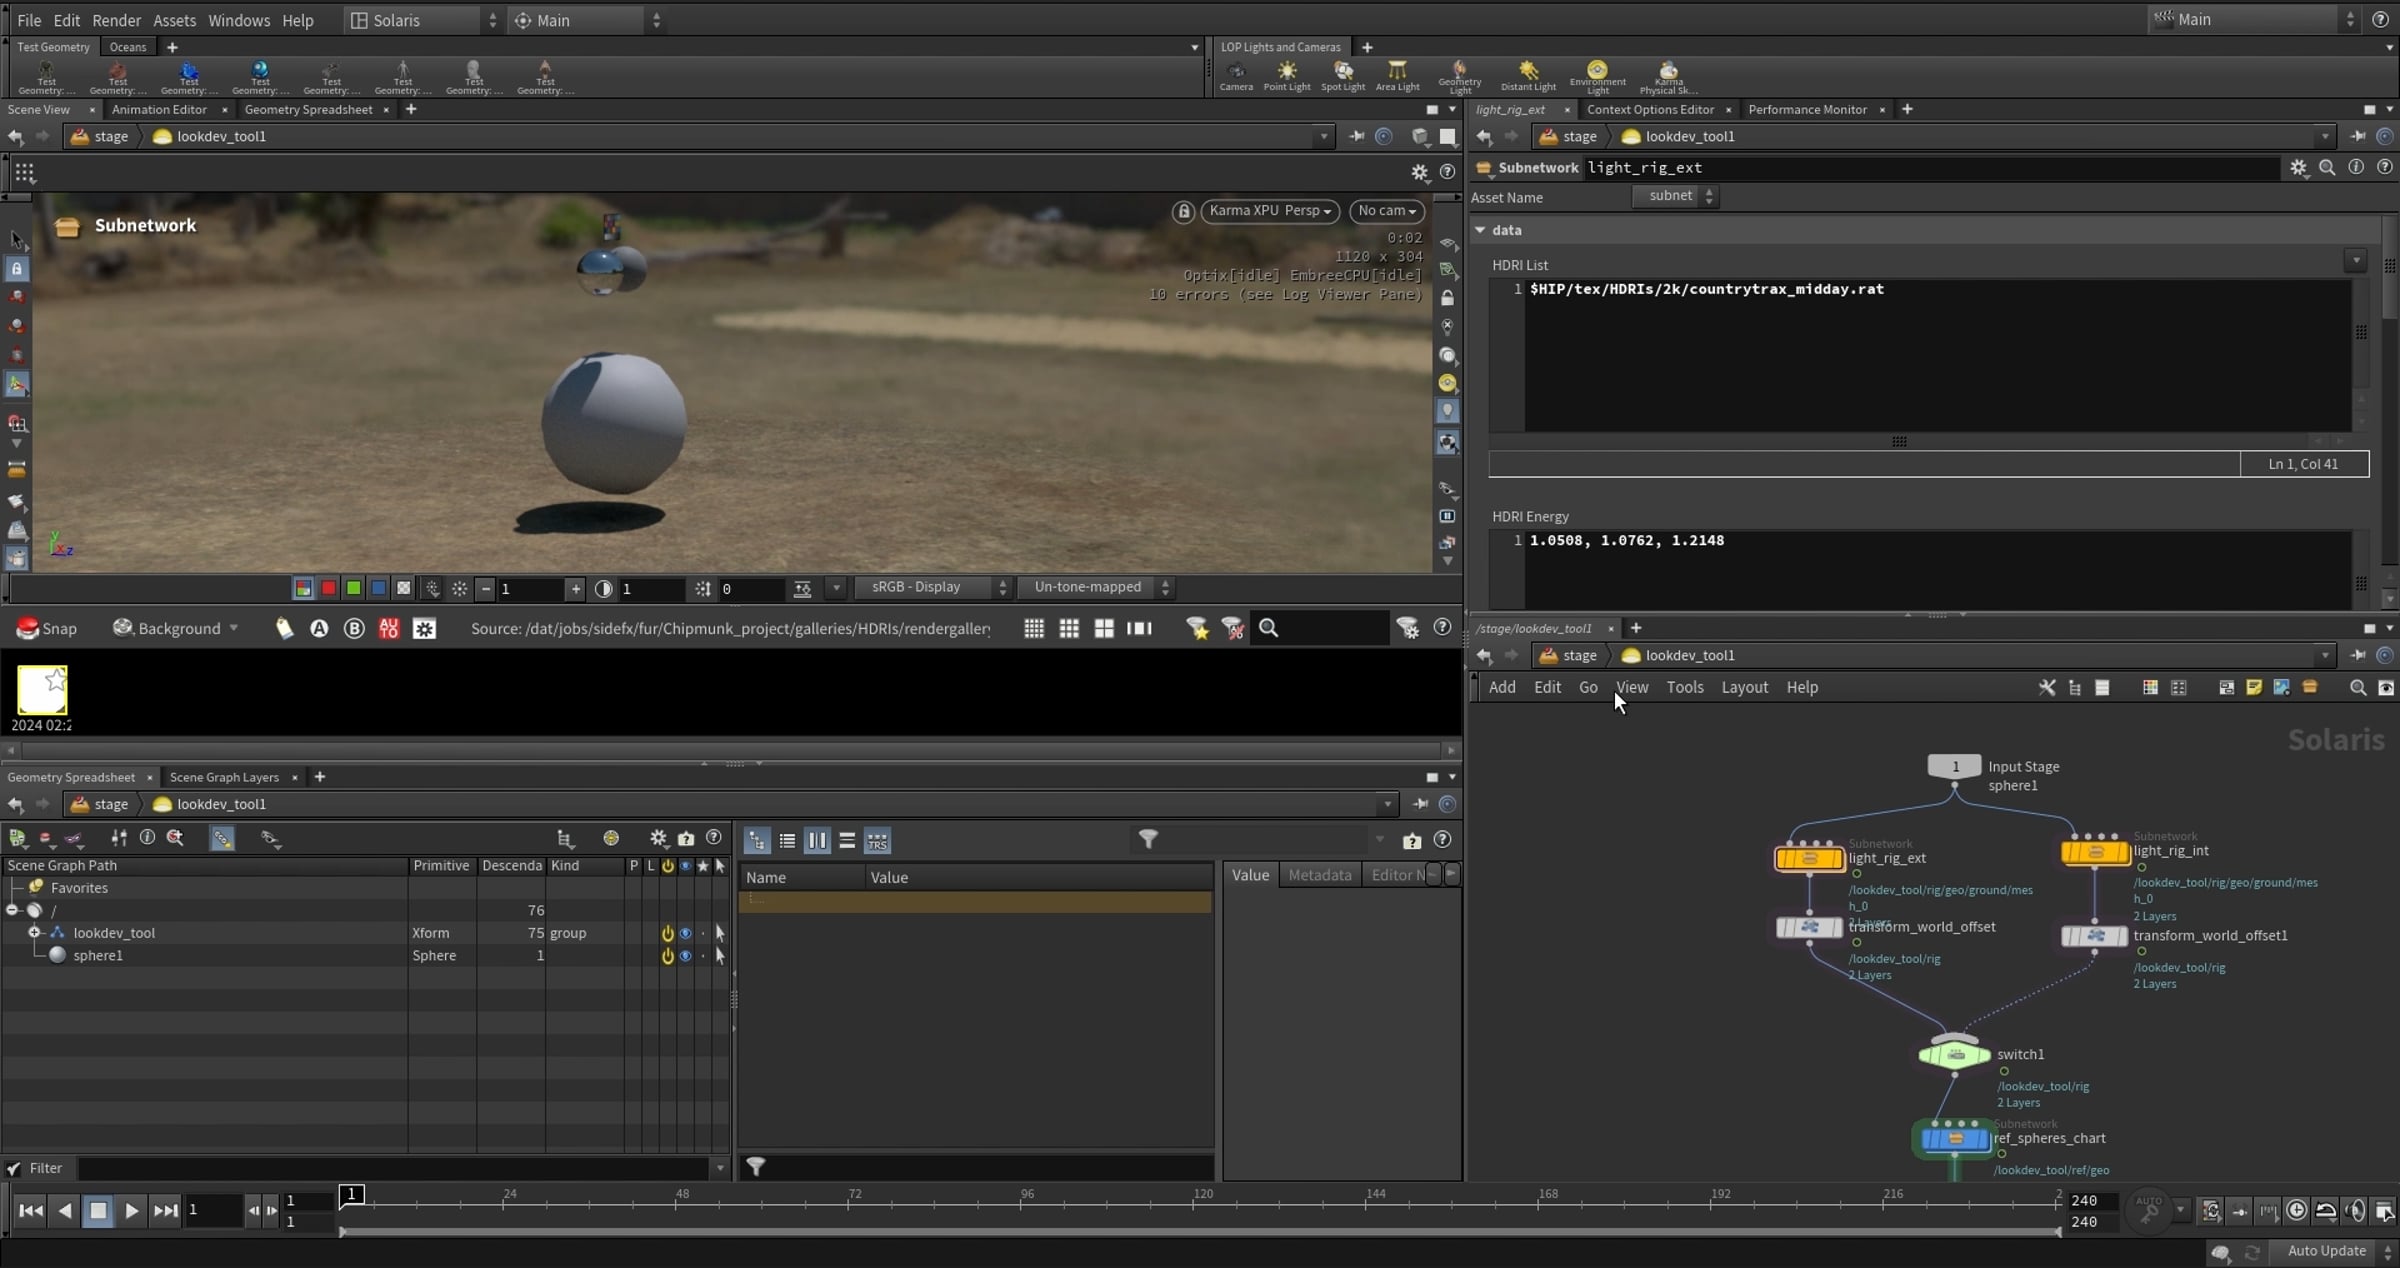Open the Karma XPU Persp dropdown

(x=1269, y=211)
